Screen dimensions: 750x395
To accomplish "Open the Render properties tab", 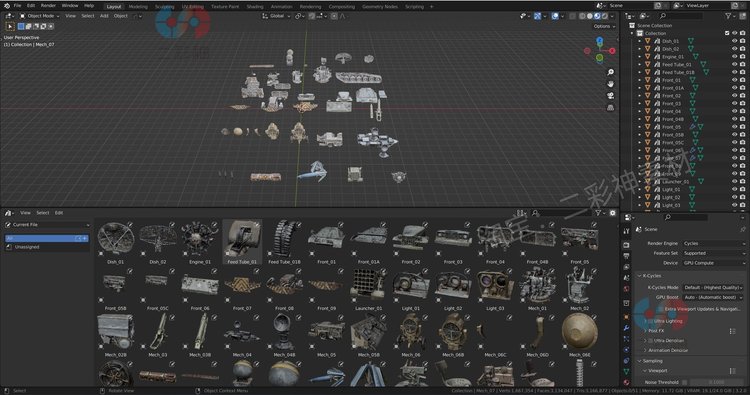I will [626, 245].
